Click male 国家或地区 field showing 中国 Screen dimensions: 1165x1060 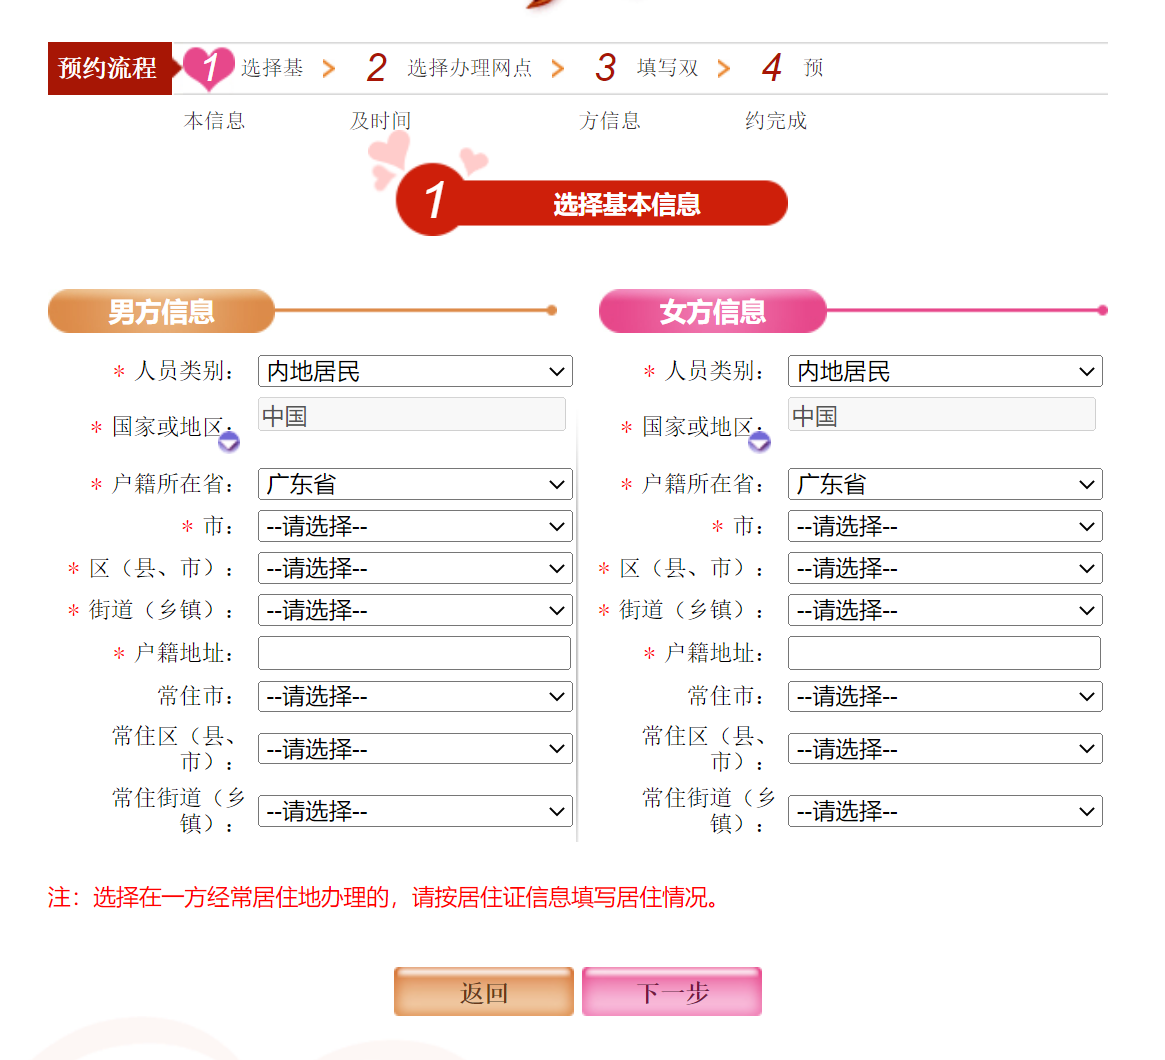[x=412, y=414]
